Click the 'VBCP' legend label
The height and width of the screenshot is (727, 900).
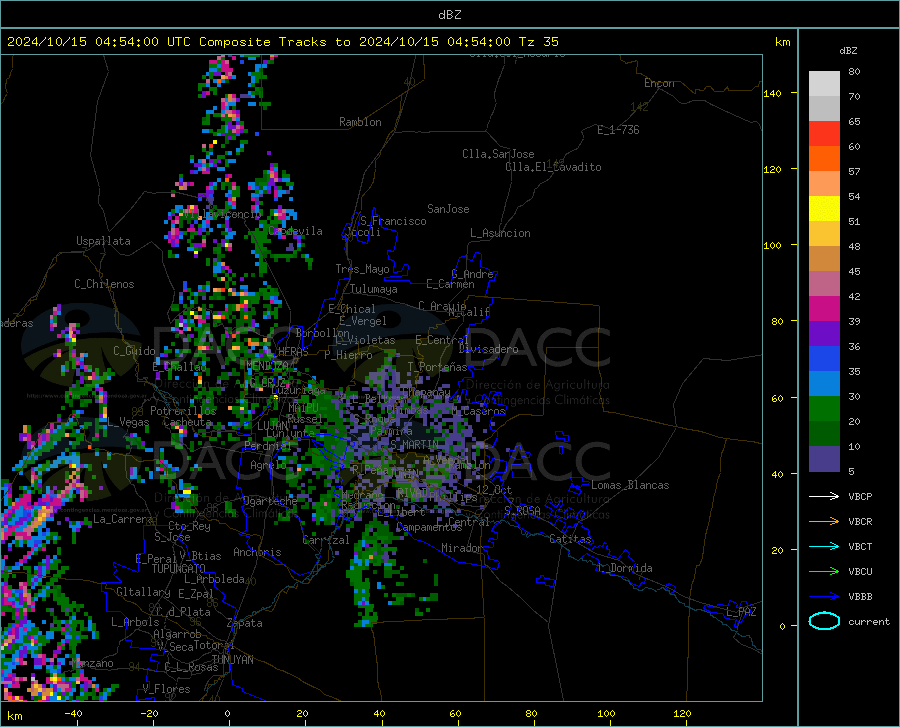point(860,496)
